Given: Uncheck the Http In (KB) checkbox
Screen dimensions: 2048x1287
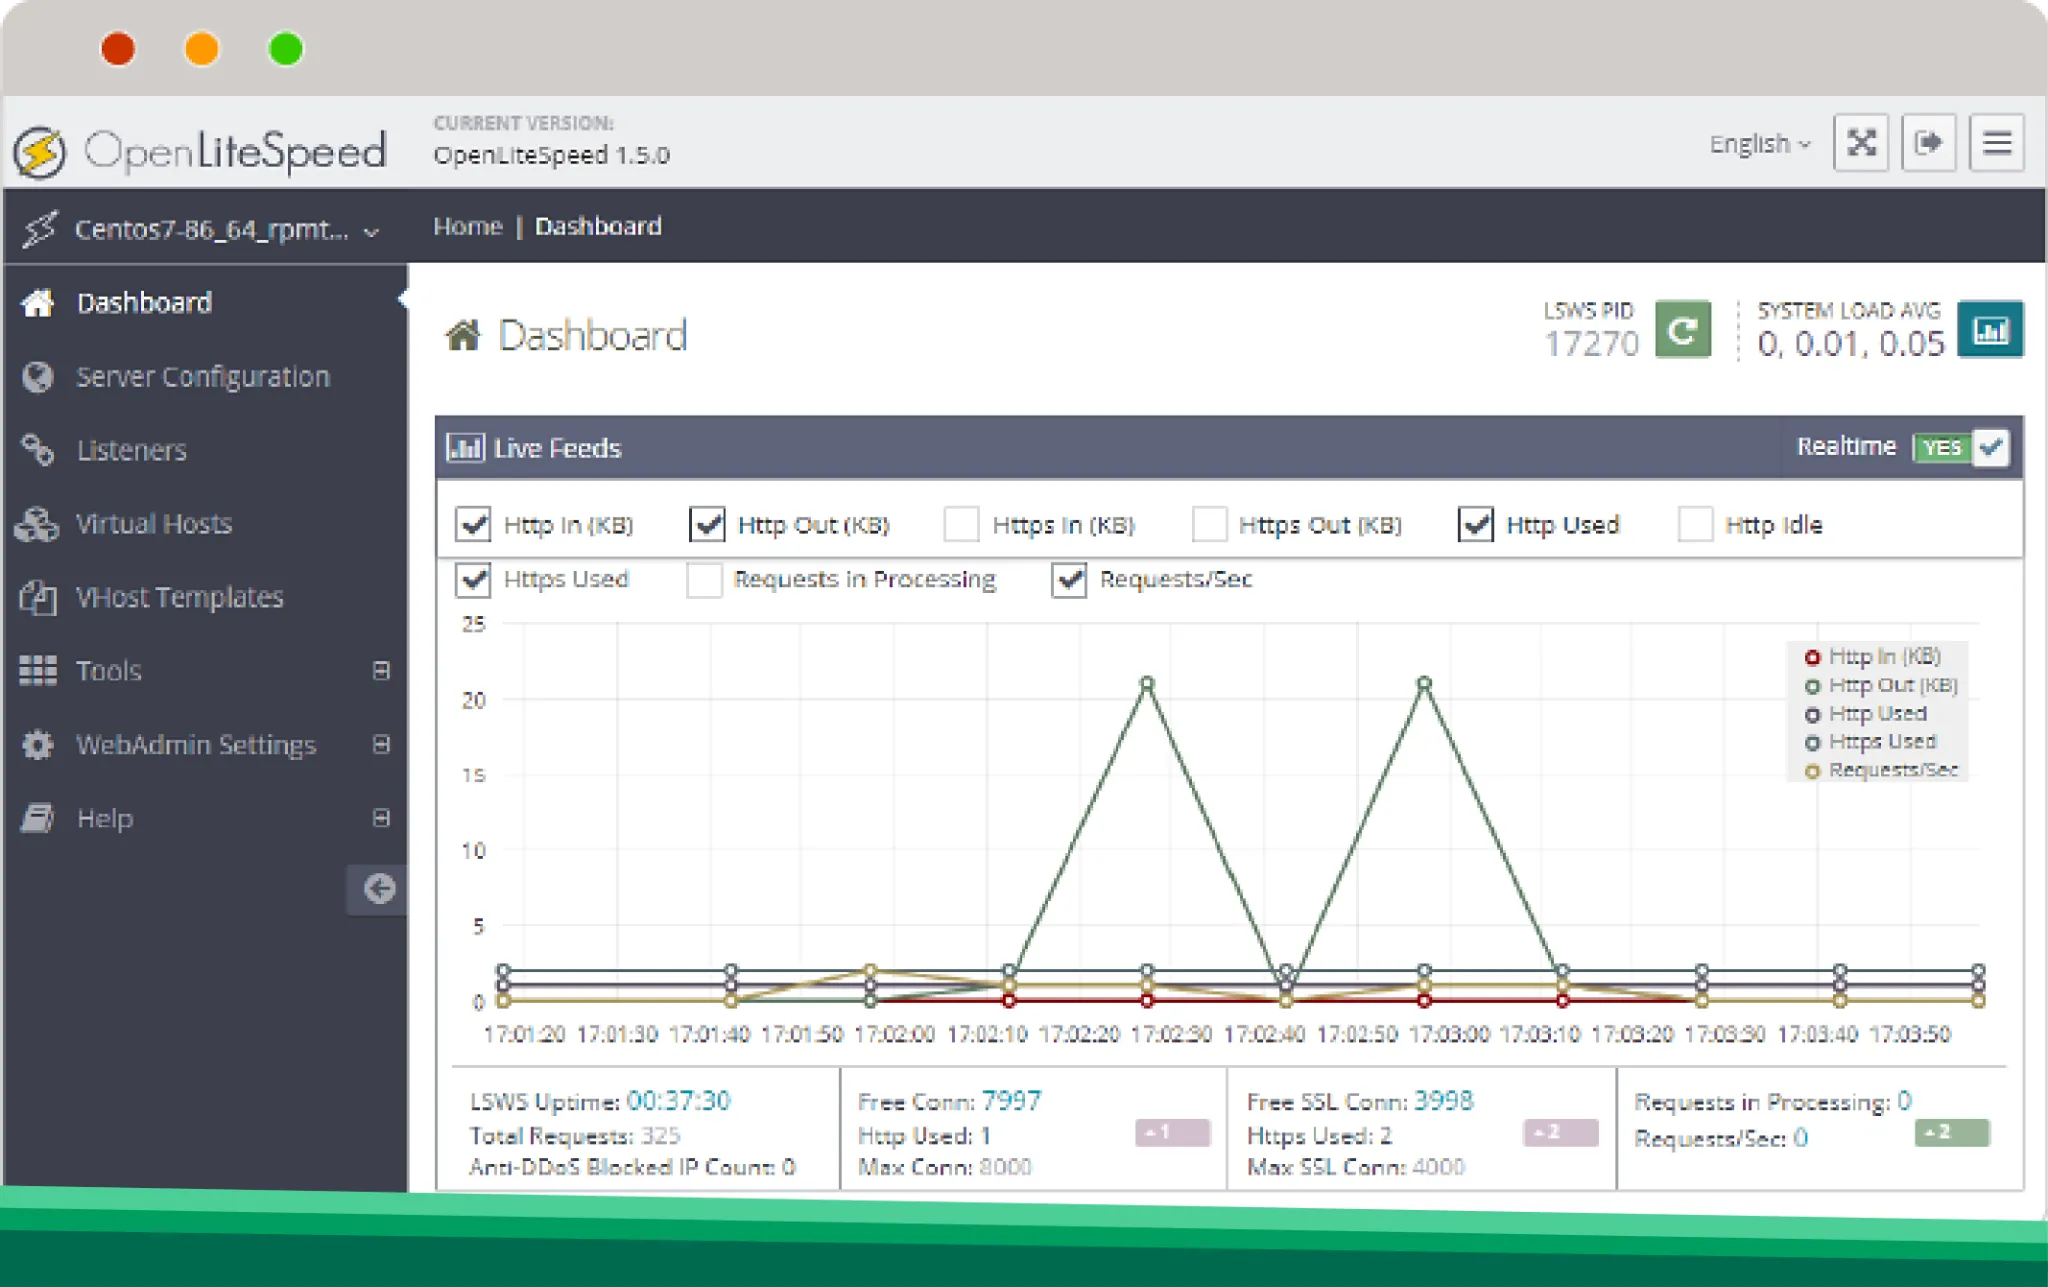Looking at the screenshot, I should [x=473, y=524].
